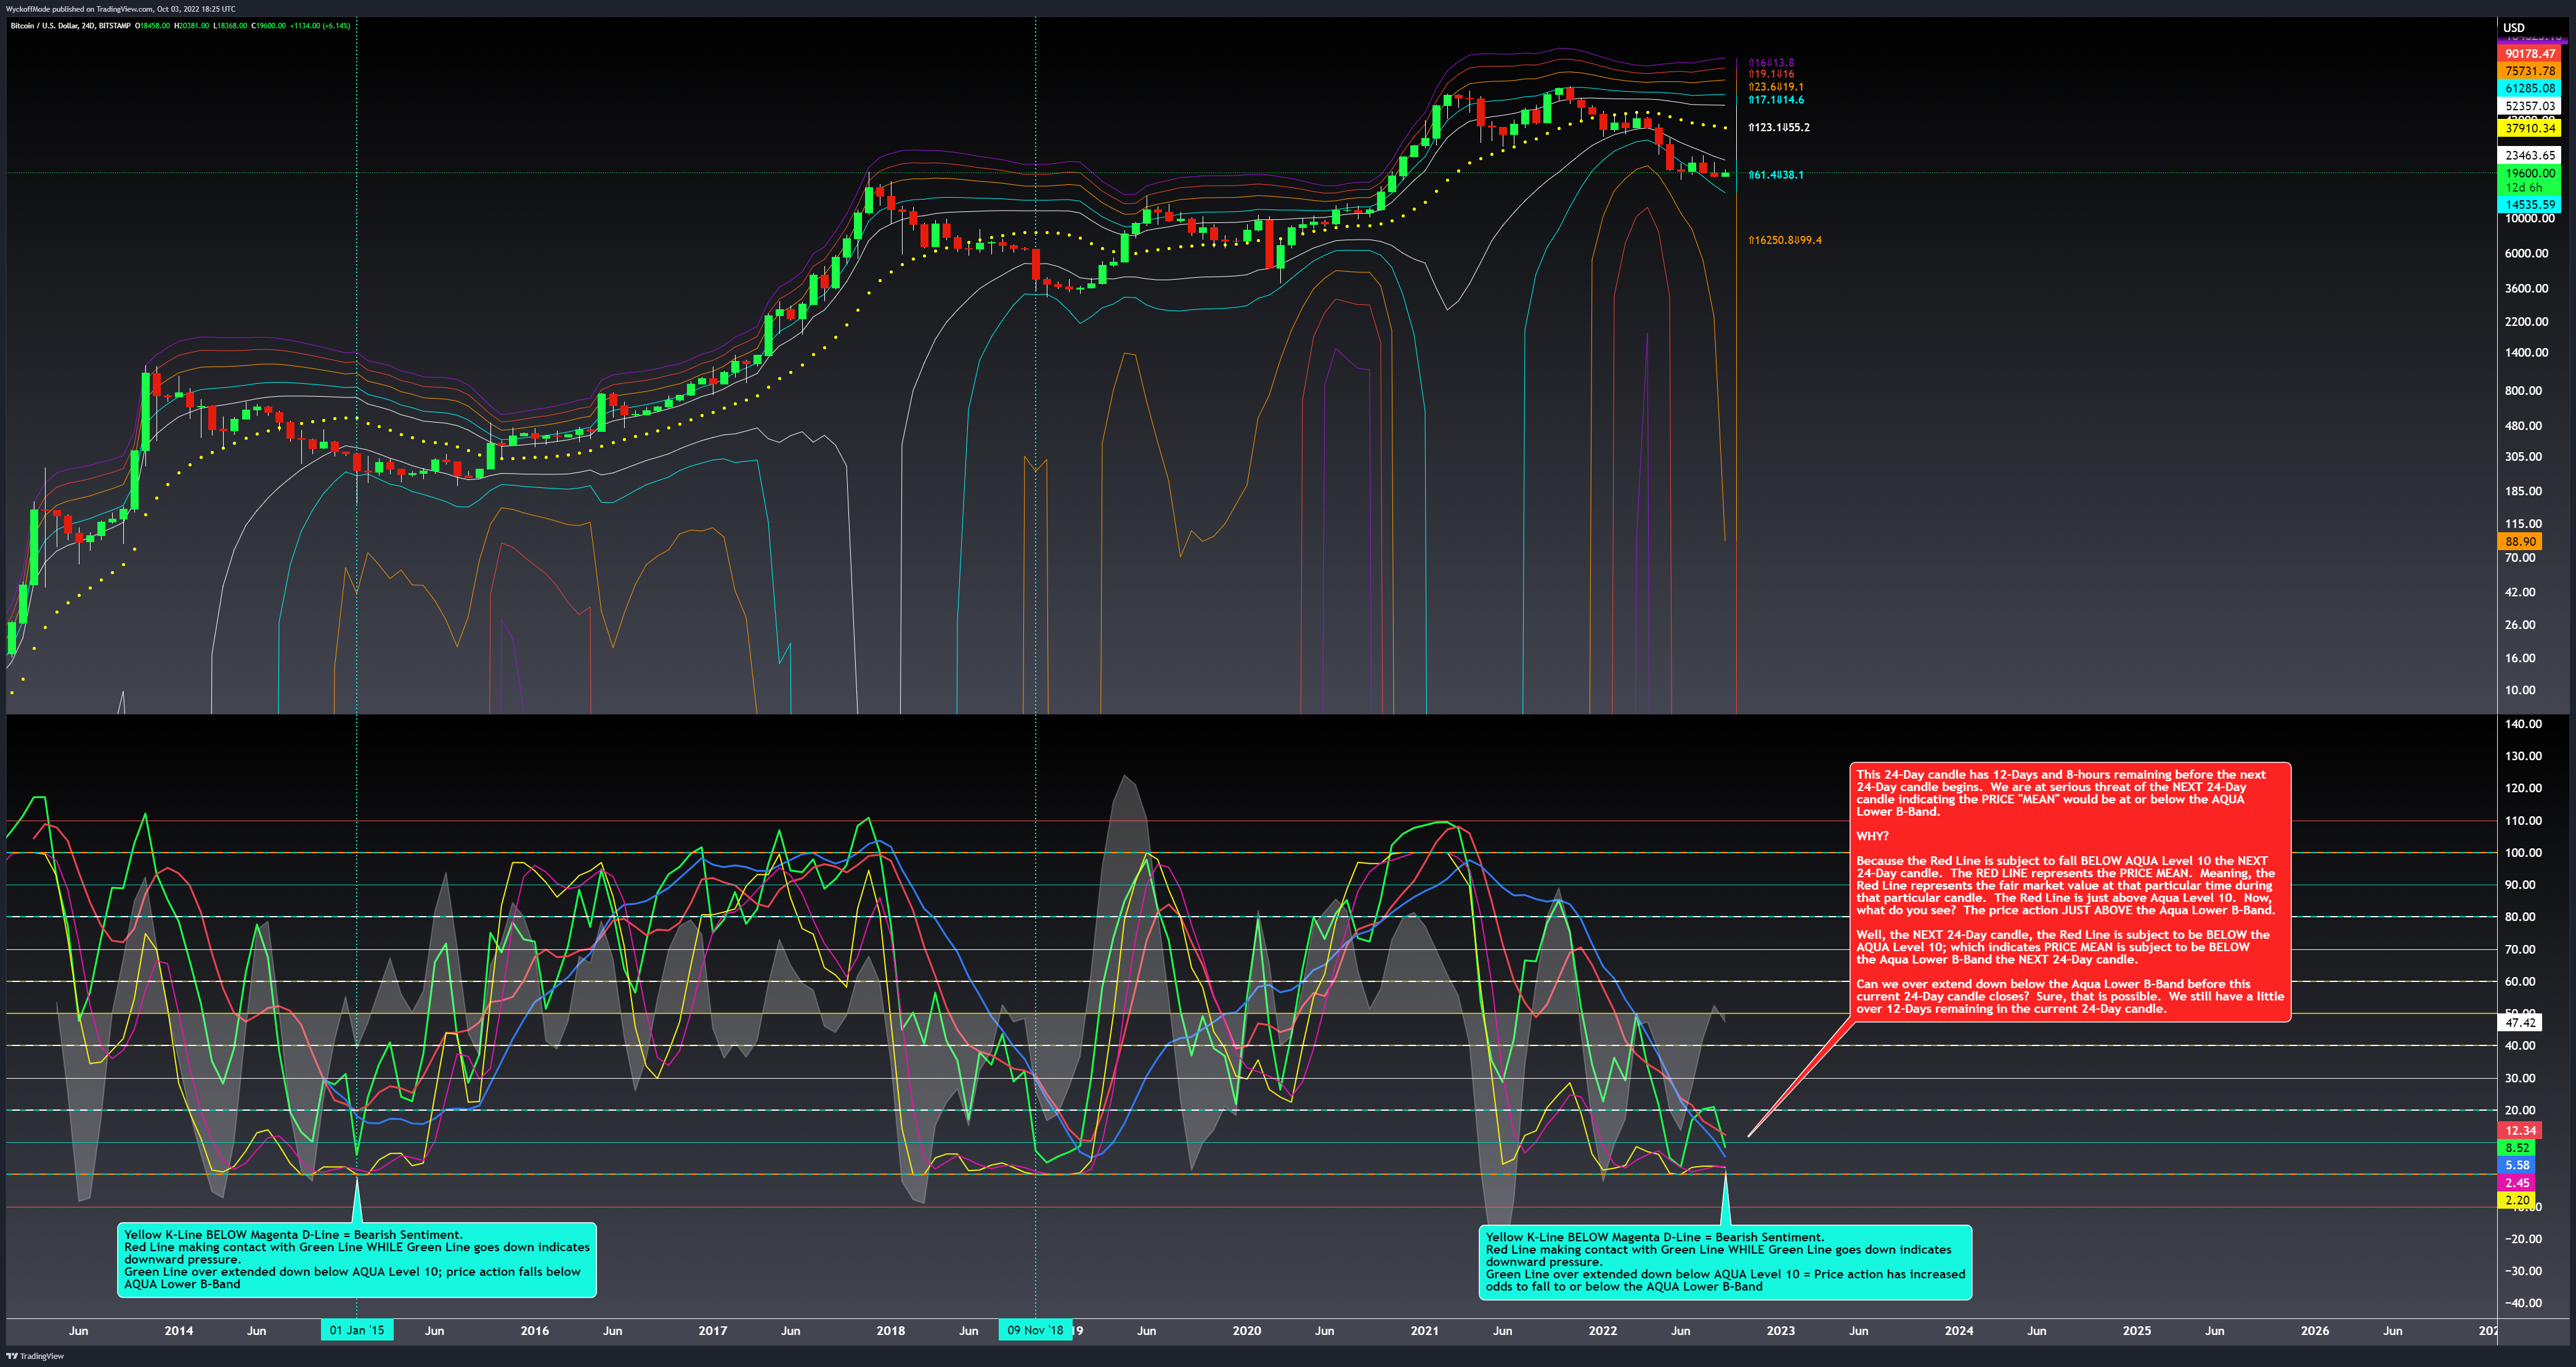The height and width of the screenshot is (1367, 2576).
Task: Click 2023 on the time axis
Action: [x=1781, y=1330]
